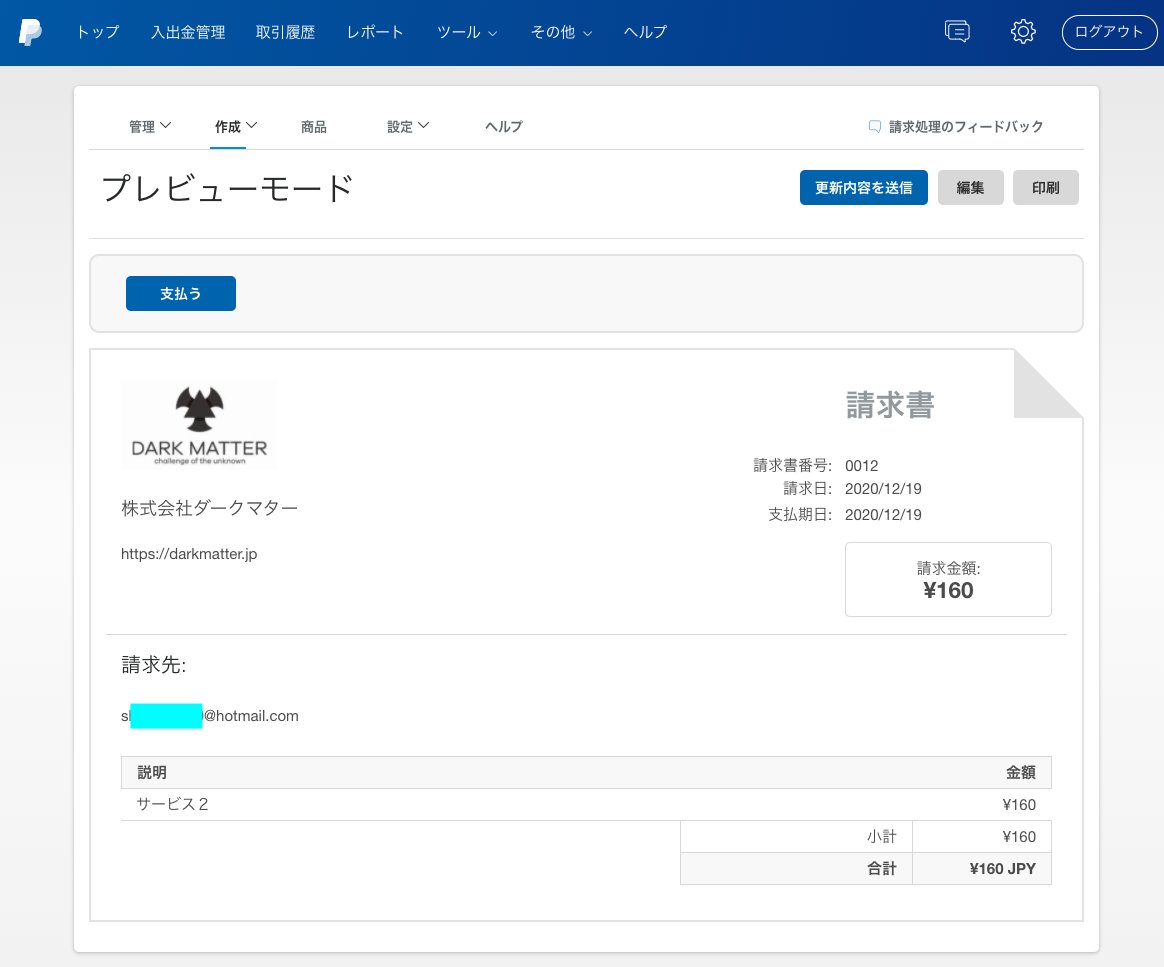Select 取引履歴 from the top menu
Screen dimensions: 1164x967
click(x=285, y=32)
